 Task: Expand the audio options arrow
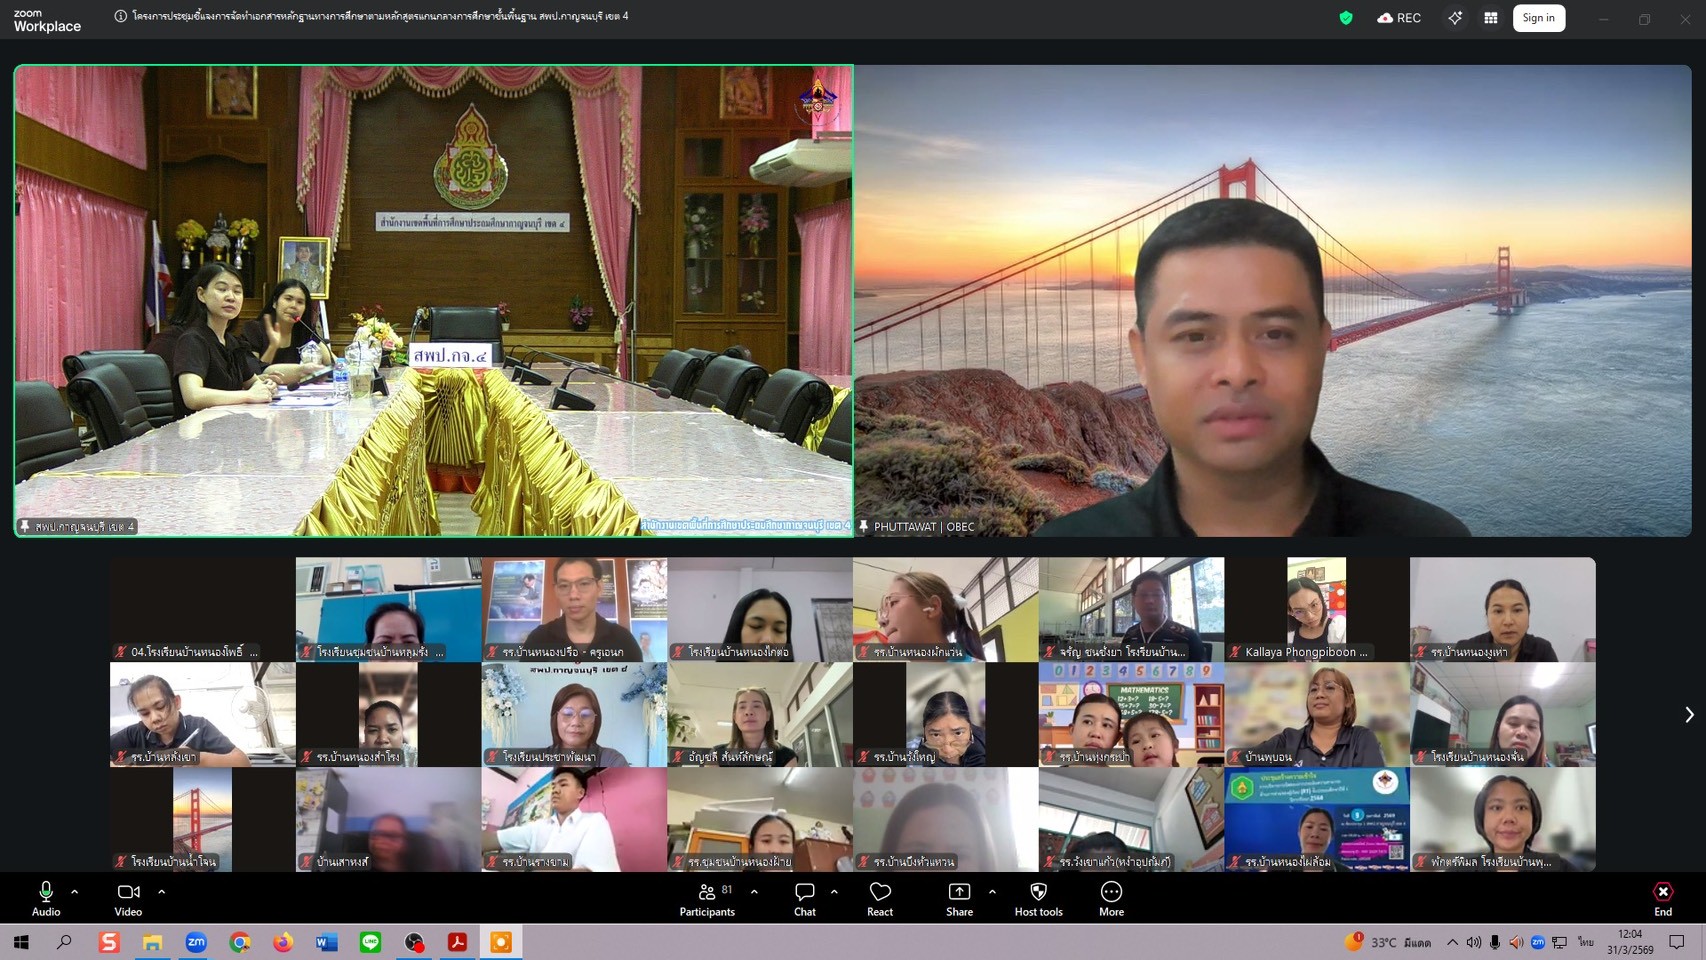(75, 891)
